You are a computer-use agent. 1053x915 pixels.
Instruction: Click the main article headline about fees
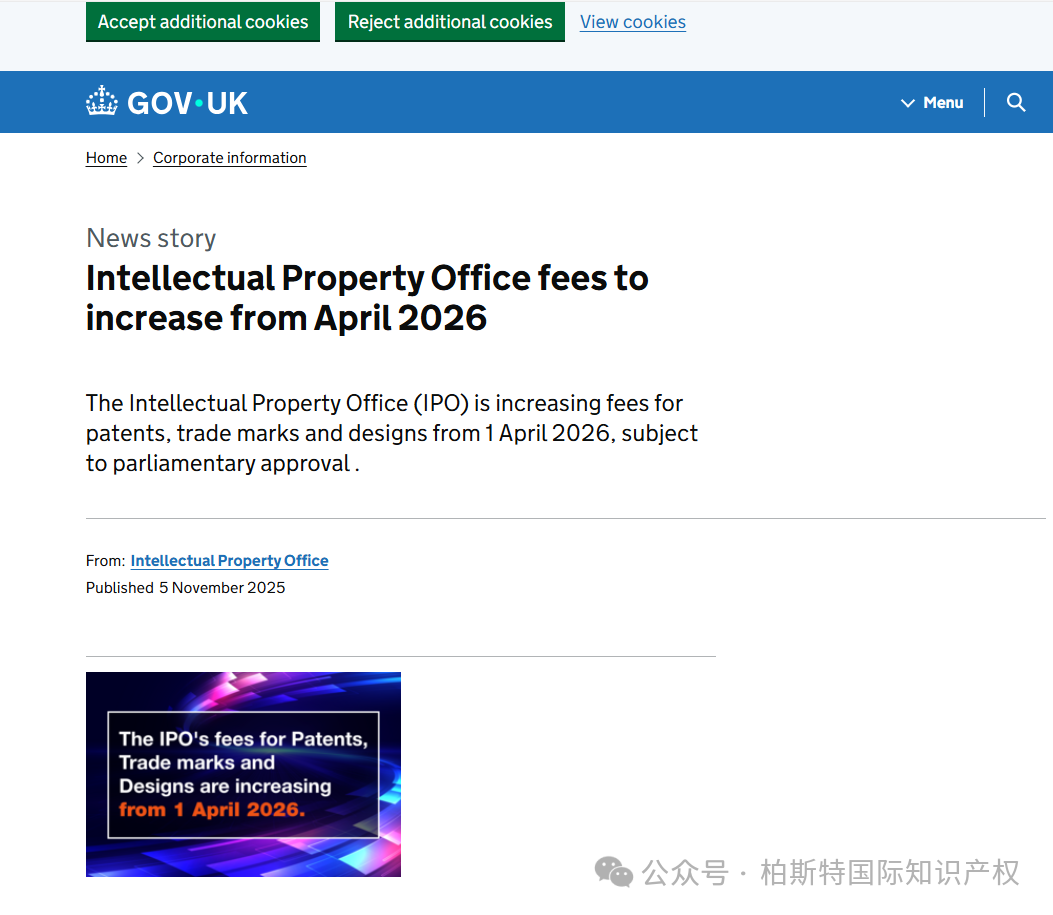[x=367, y=297]
